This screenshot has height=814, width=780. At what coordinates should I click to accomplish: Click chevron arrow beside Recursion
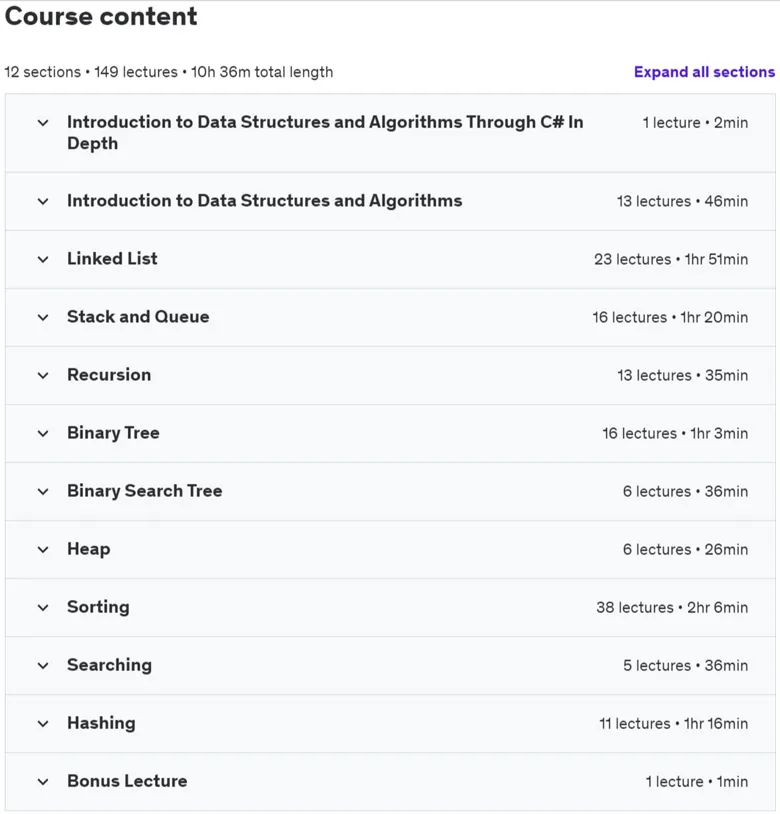(x=43, y=376)
